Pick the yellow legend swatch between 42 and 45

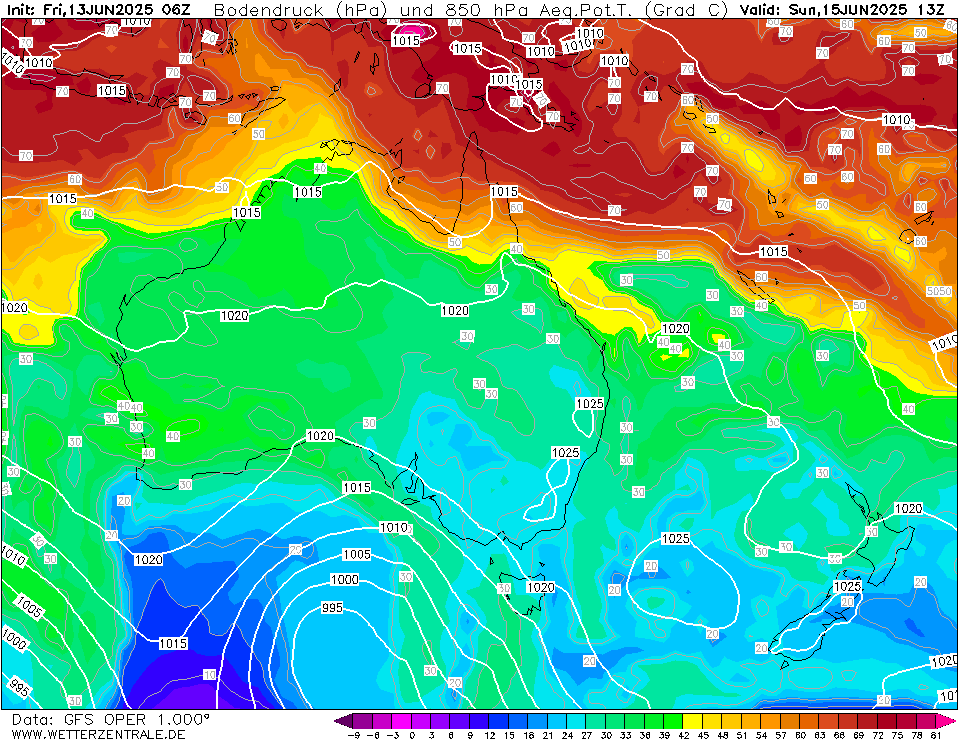click(x=692, y=720)
